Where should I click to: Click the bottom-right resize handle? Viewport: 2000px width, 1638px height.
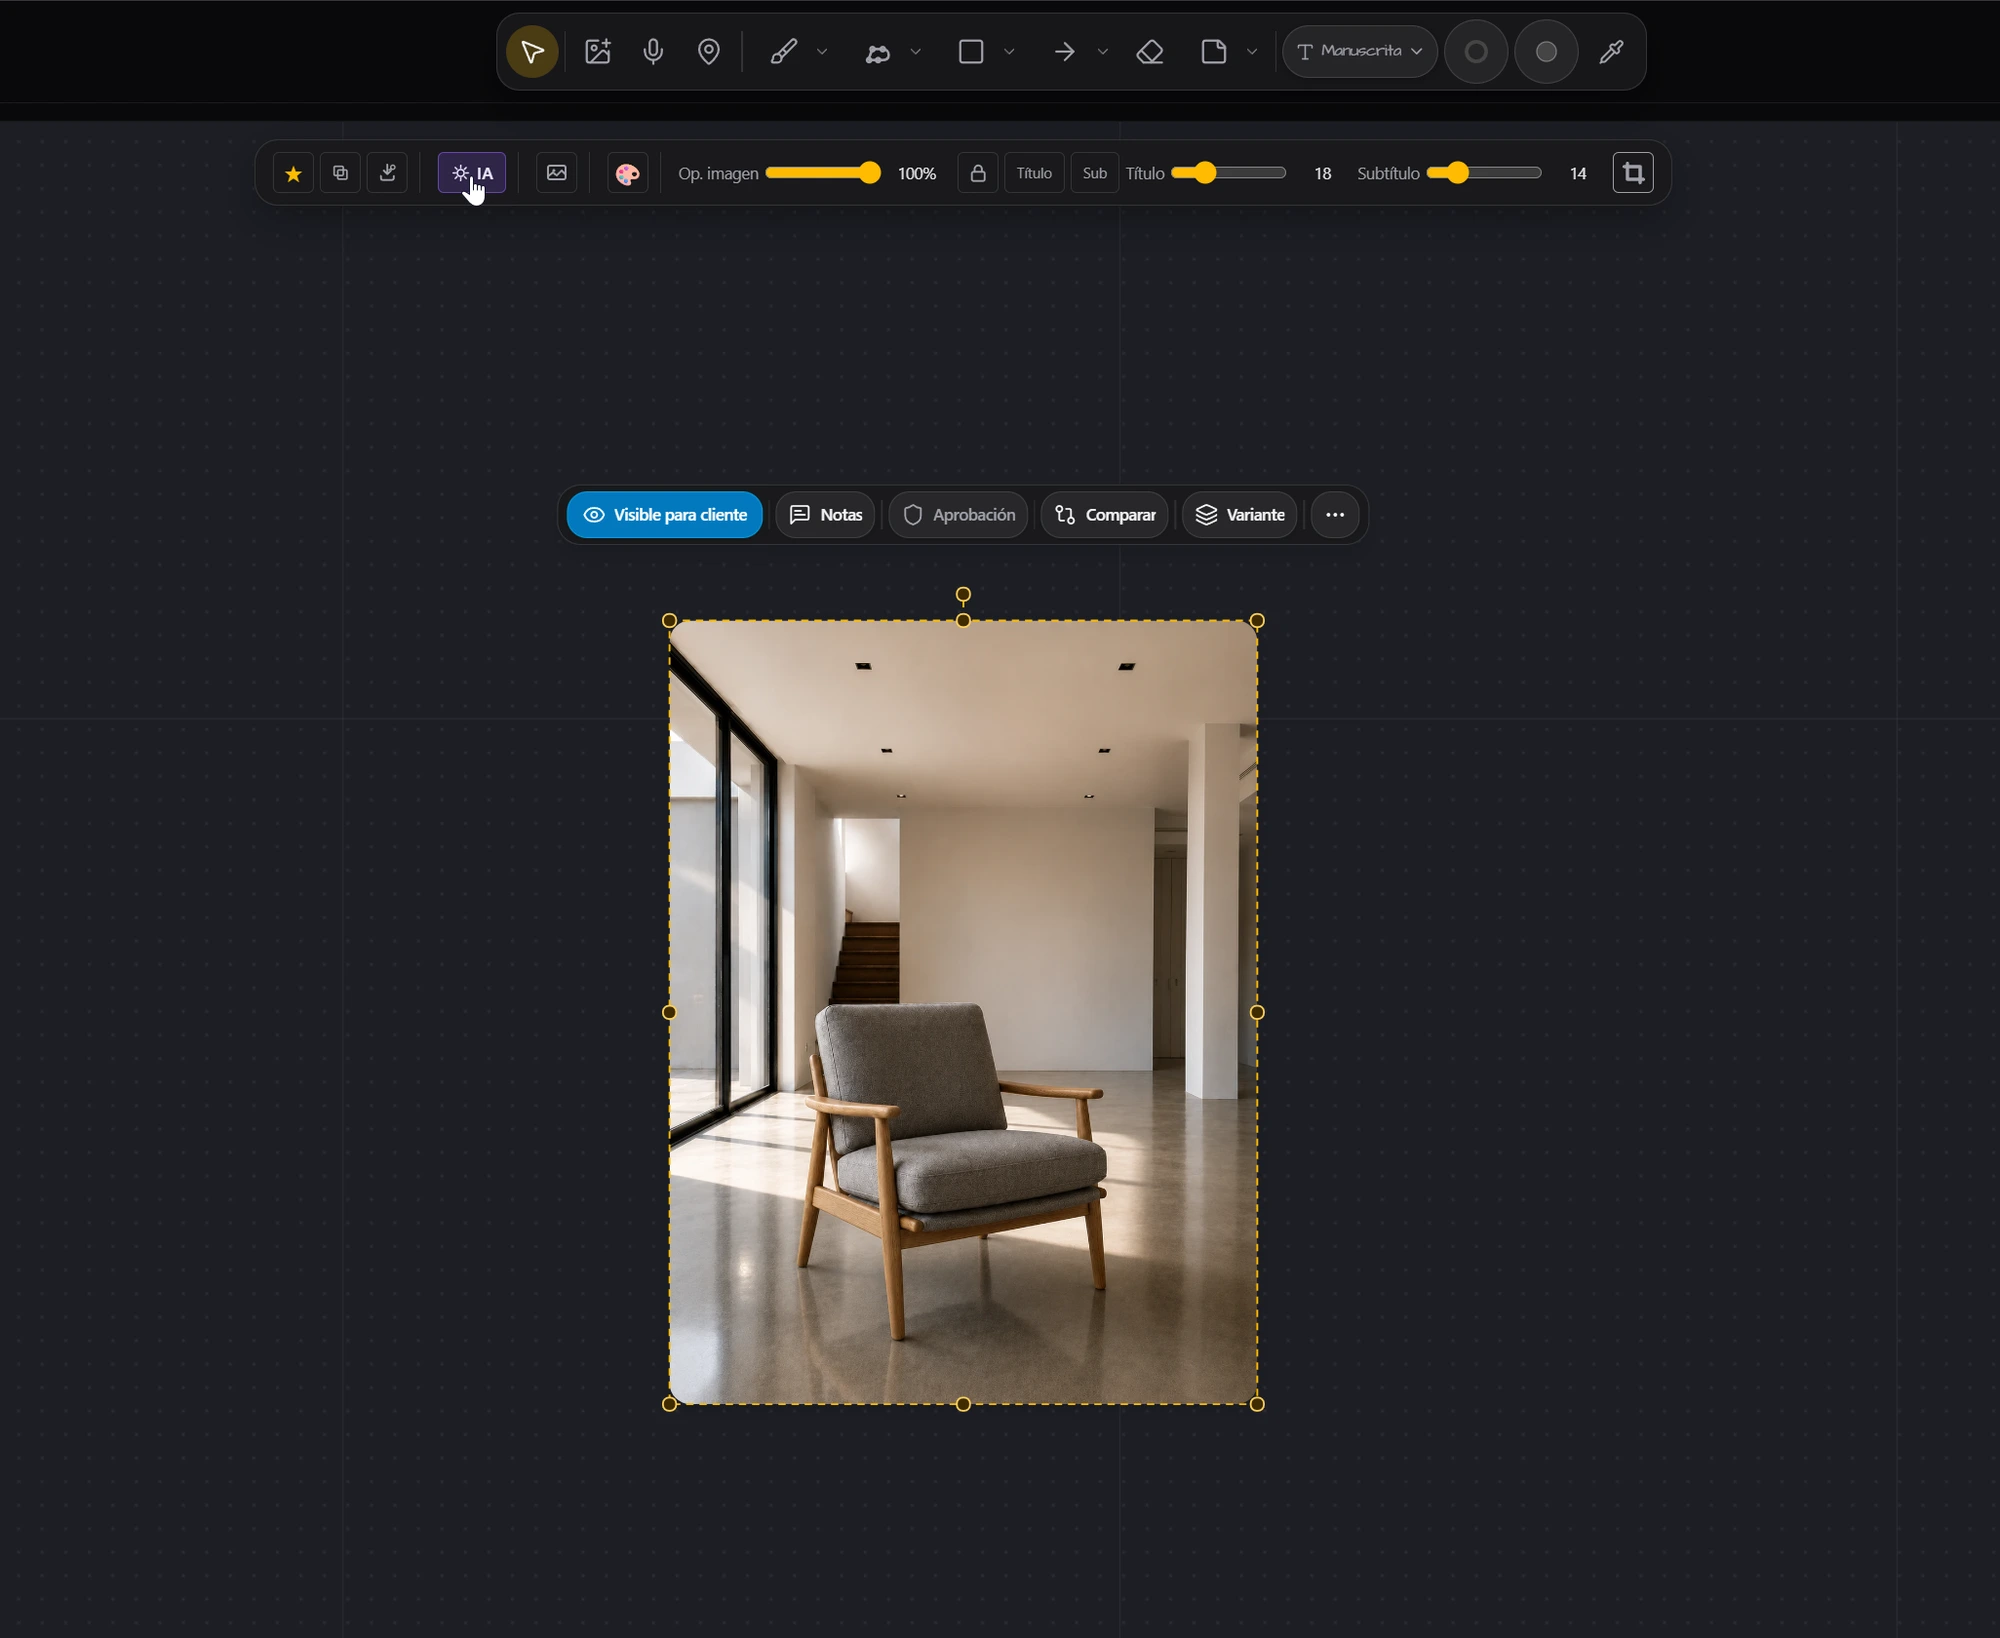click(x=1257, y=1404)
